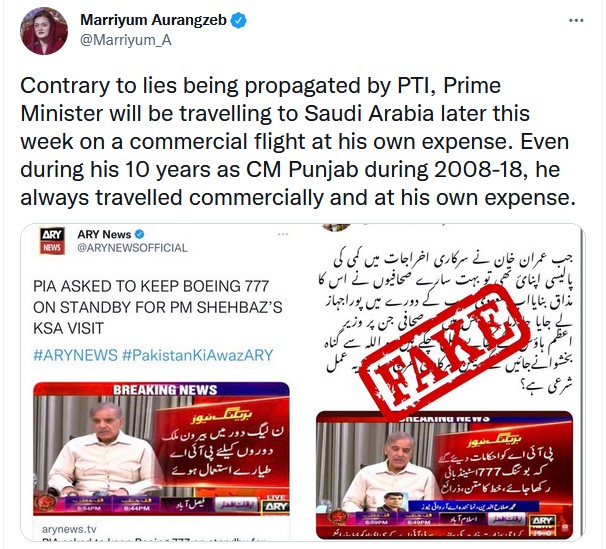
Task: Open Marriyum Aurangzeb's profile picture
Action: point(44,31)
